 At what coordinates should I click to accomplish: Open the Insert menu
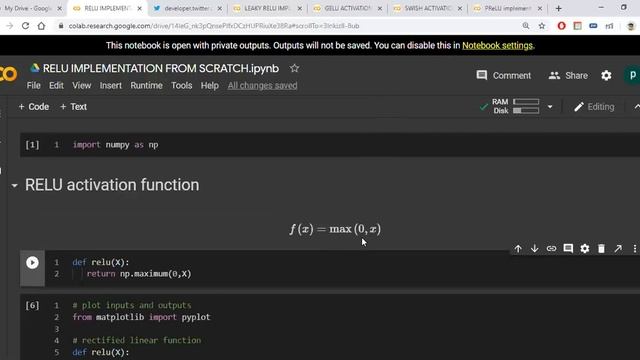[x=111, y=85]
